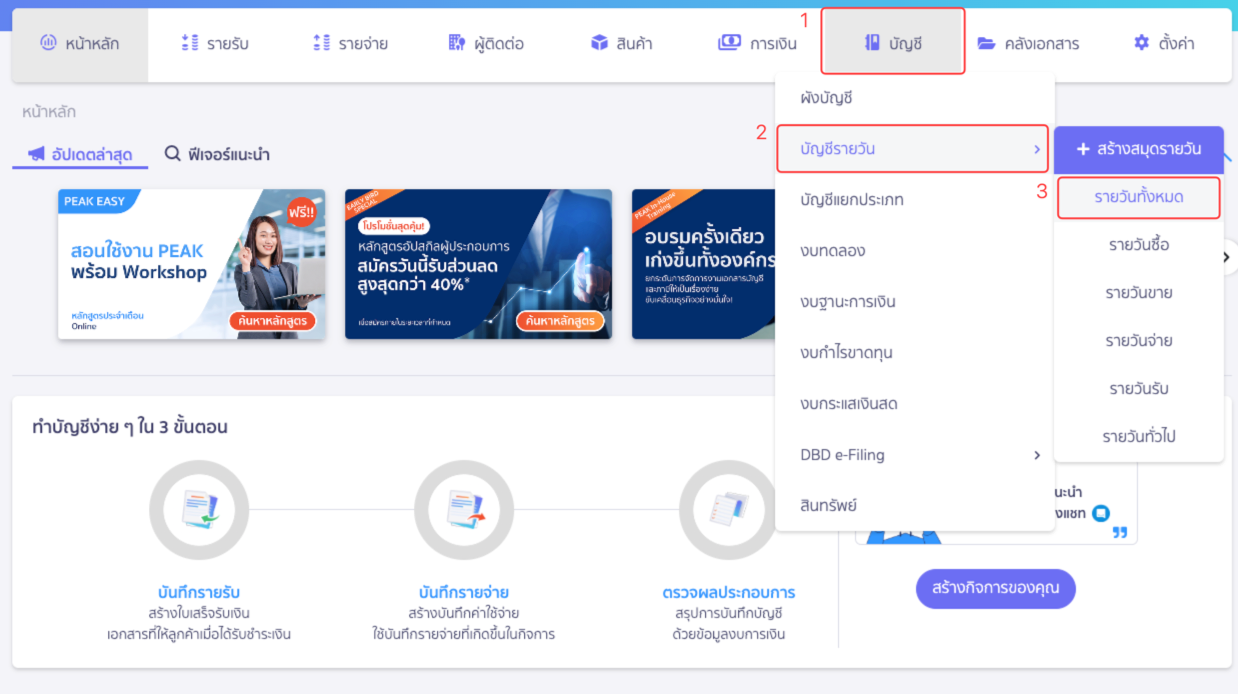This screenshot has height=694, width=1238.
Task: Select งบกระแสเงินสด from the menu
Action: tap(914, 404)
